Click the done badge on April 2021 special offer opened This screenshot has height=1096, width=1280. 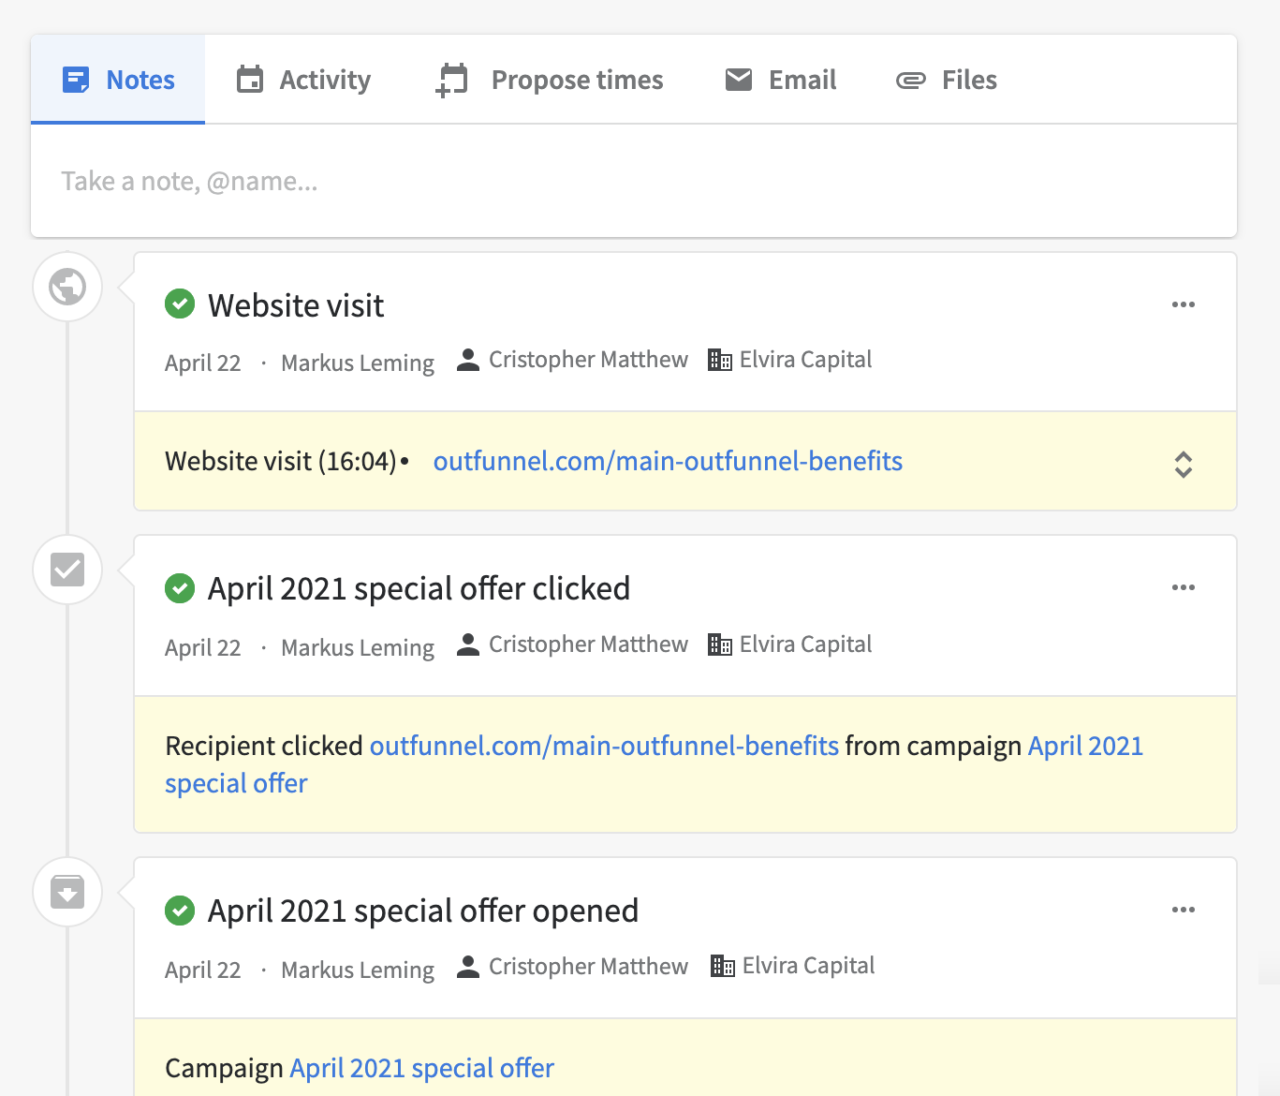[x=180, y=910]
